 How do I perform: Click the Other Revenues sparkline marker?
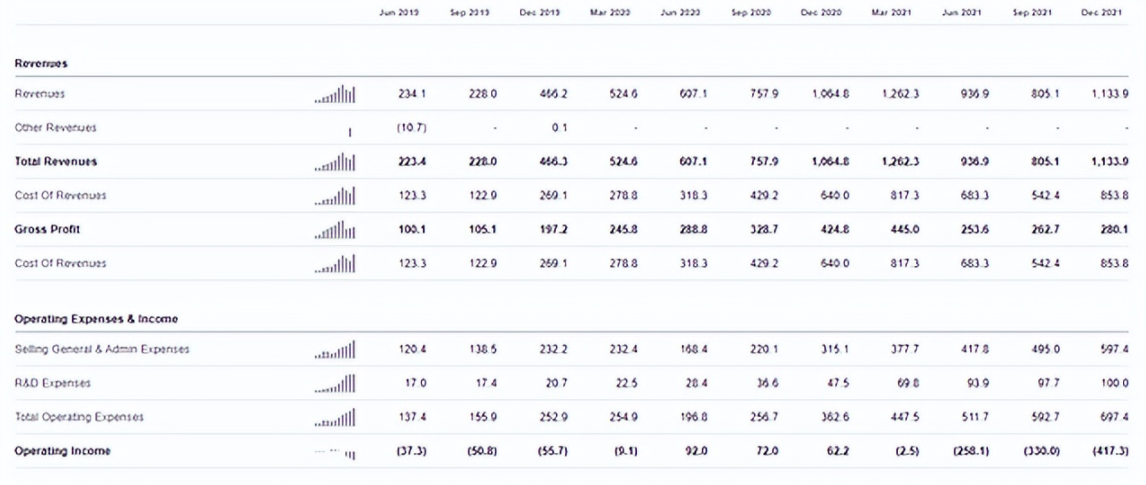350,130
